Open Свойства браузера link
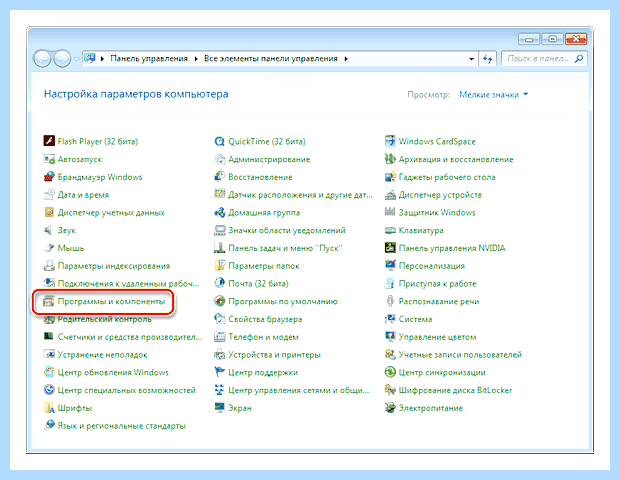Screen dimensions: 620x480 point(265,319)
